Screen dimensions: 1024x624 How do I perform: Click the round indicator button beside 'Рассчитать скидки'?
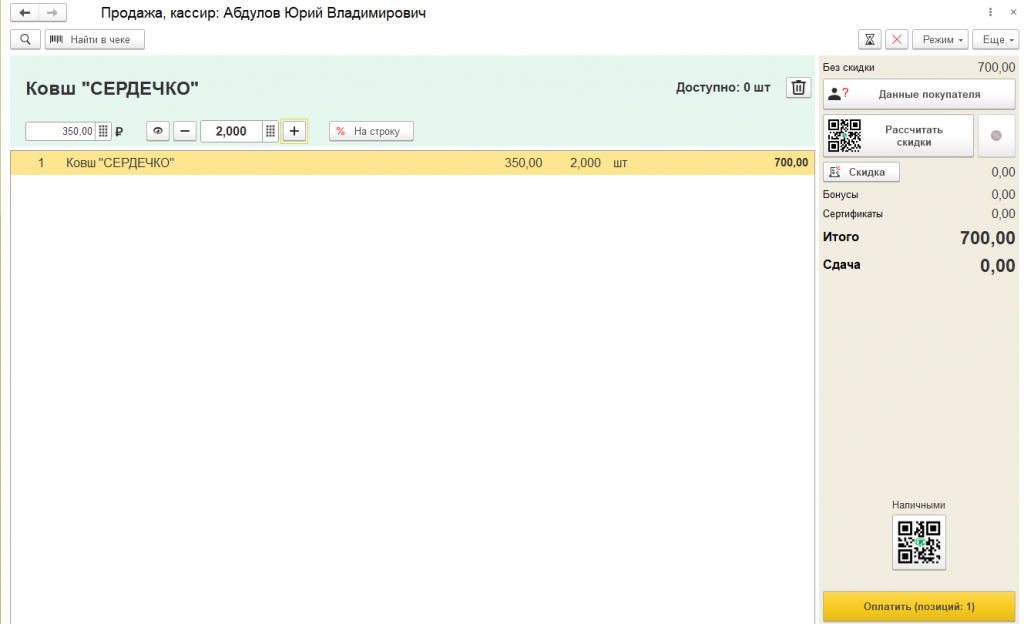tap(996, 136)
